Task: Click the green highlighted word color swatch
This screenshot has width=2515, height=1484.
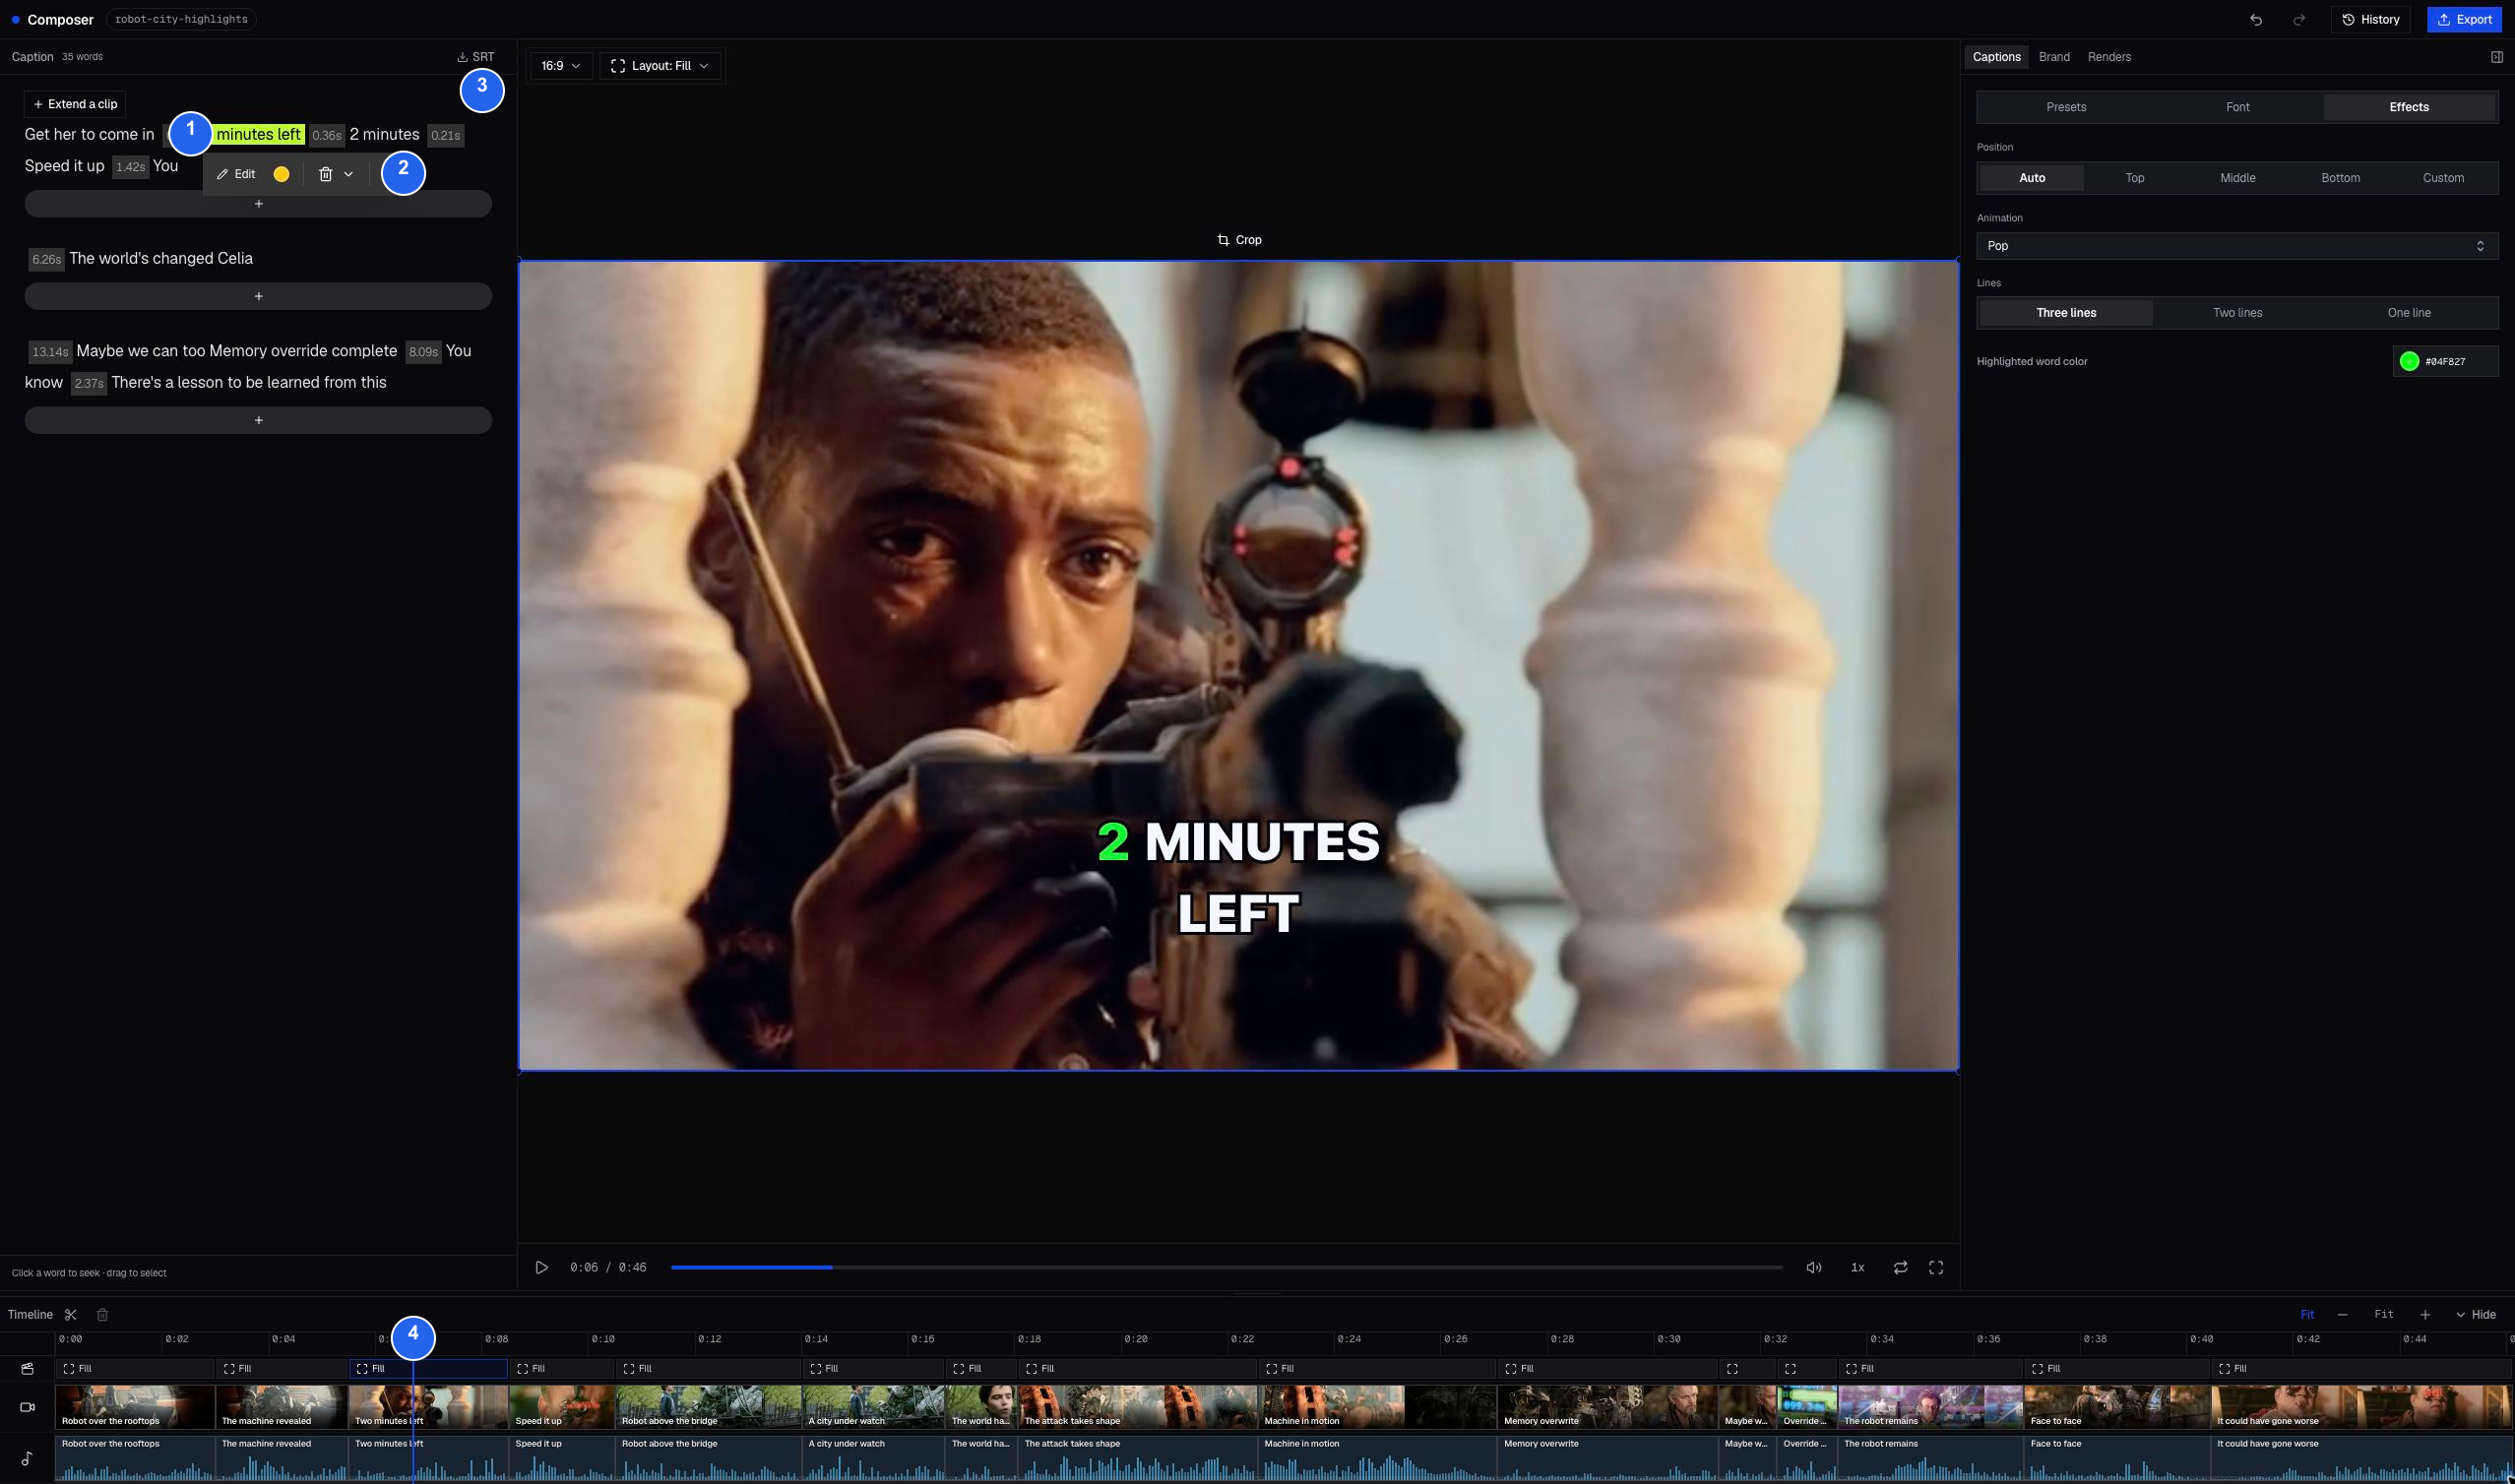Action: point(2409,362)
